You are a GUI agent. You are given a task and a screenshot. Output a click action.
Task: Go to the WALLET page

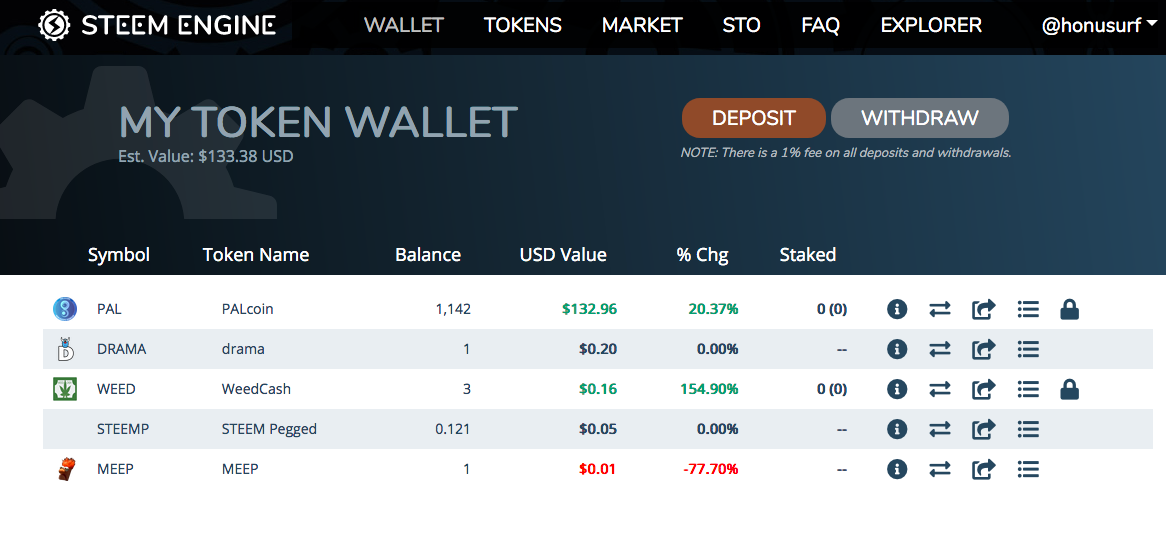click(x=404, y=25)
